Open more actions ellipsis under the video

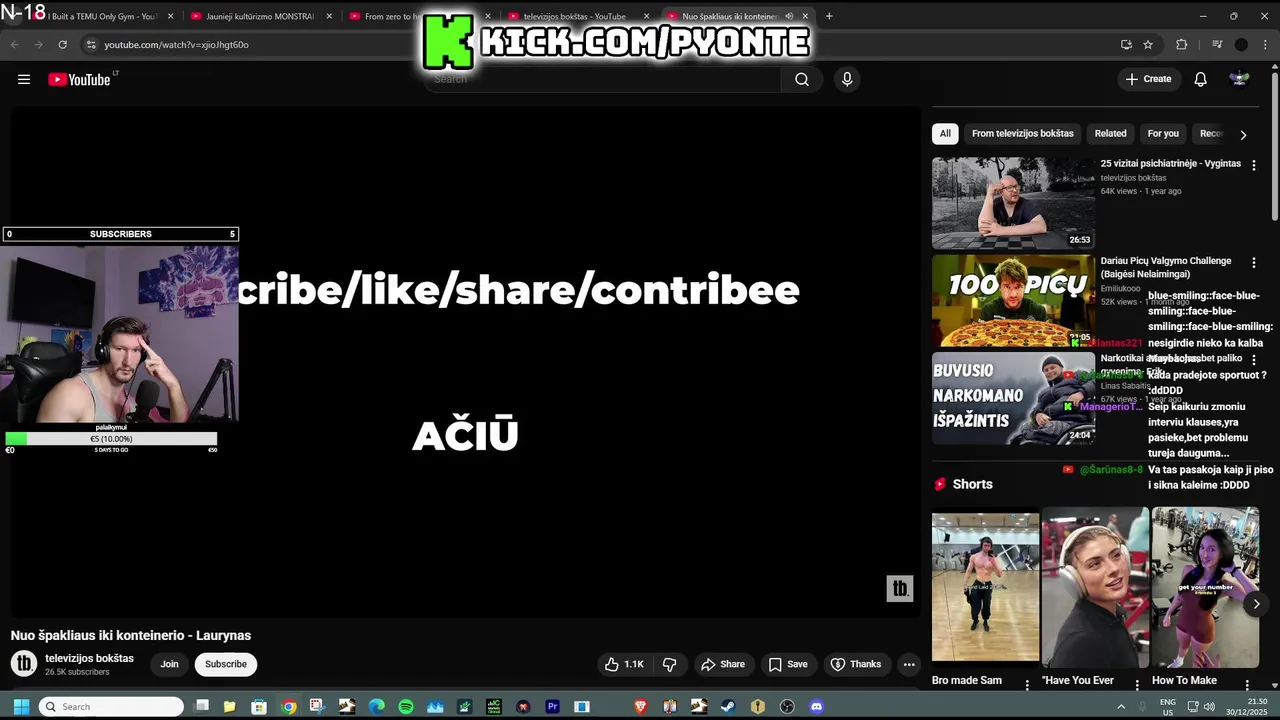(909, 664)
